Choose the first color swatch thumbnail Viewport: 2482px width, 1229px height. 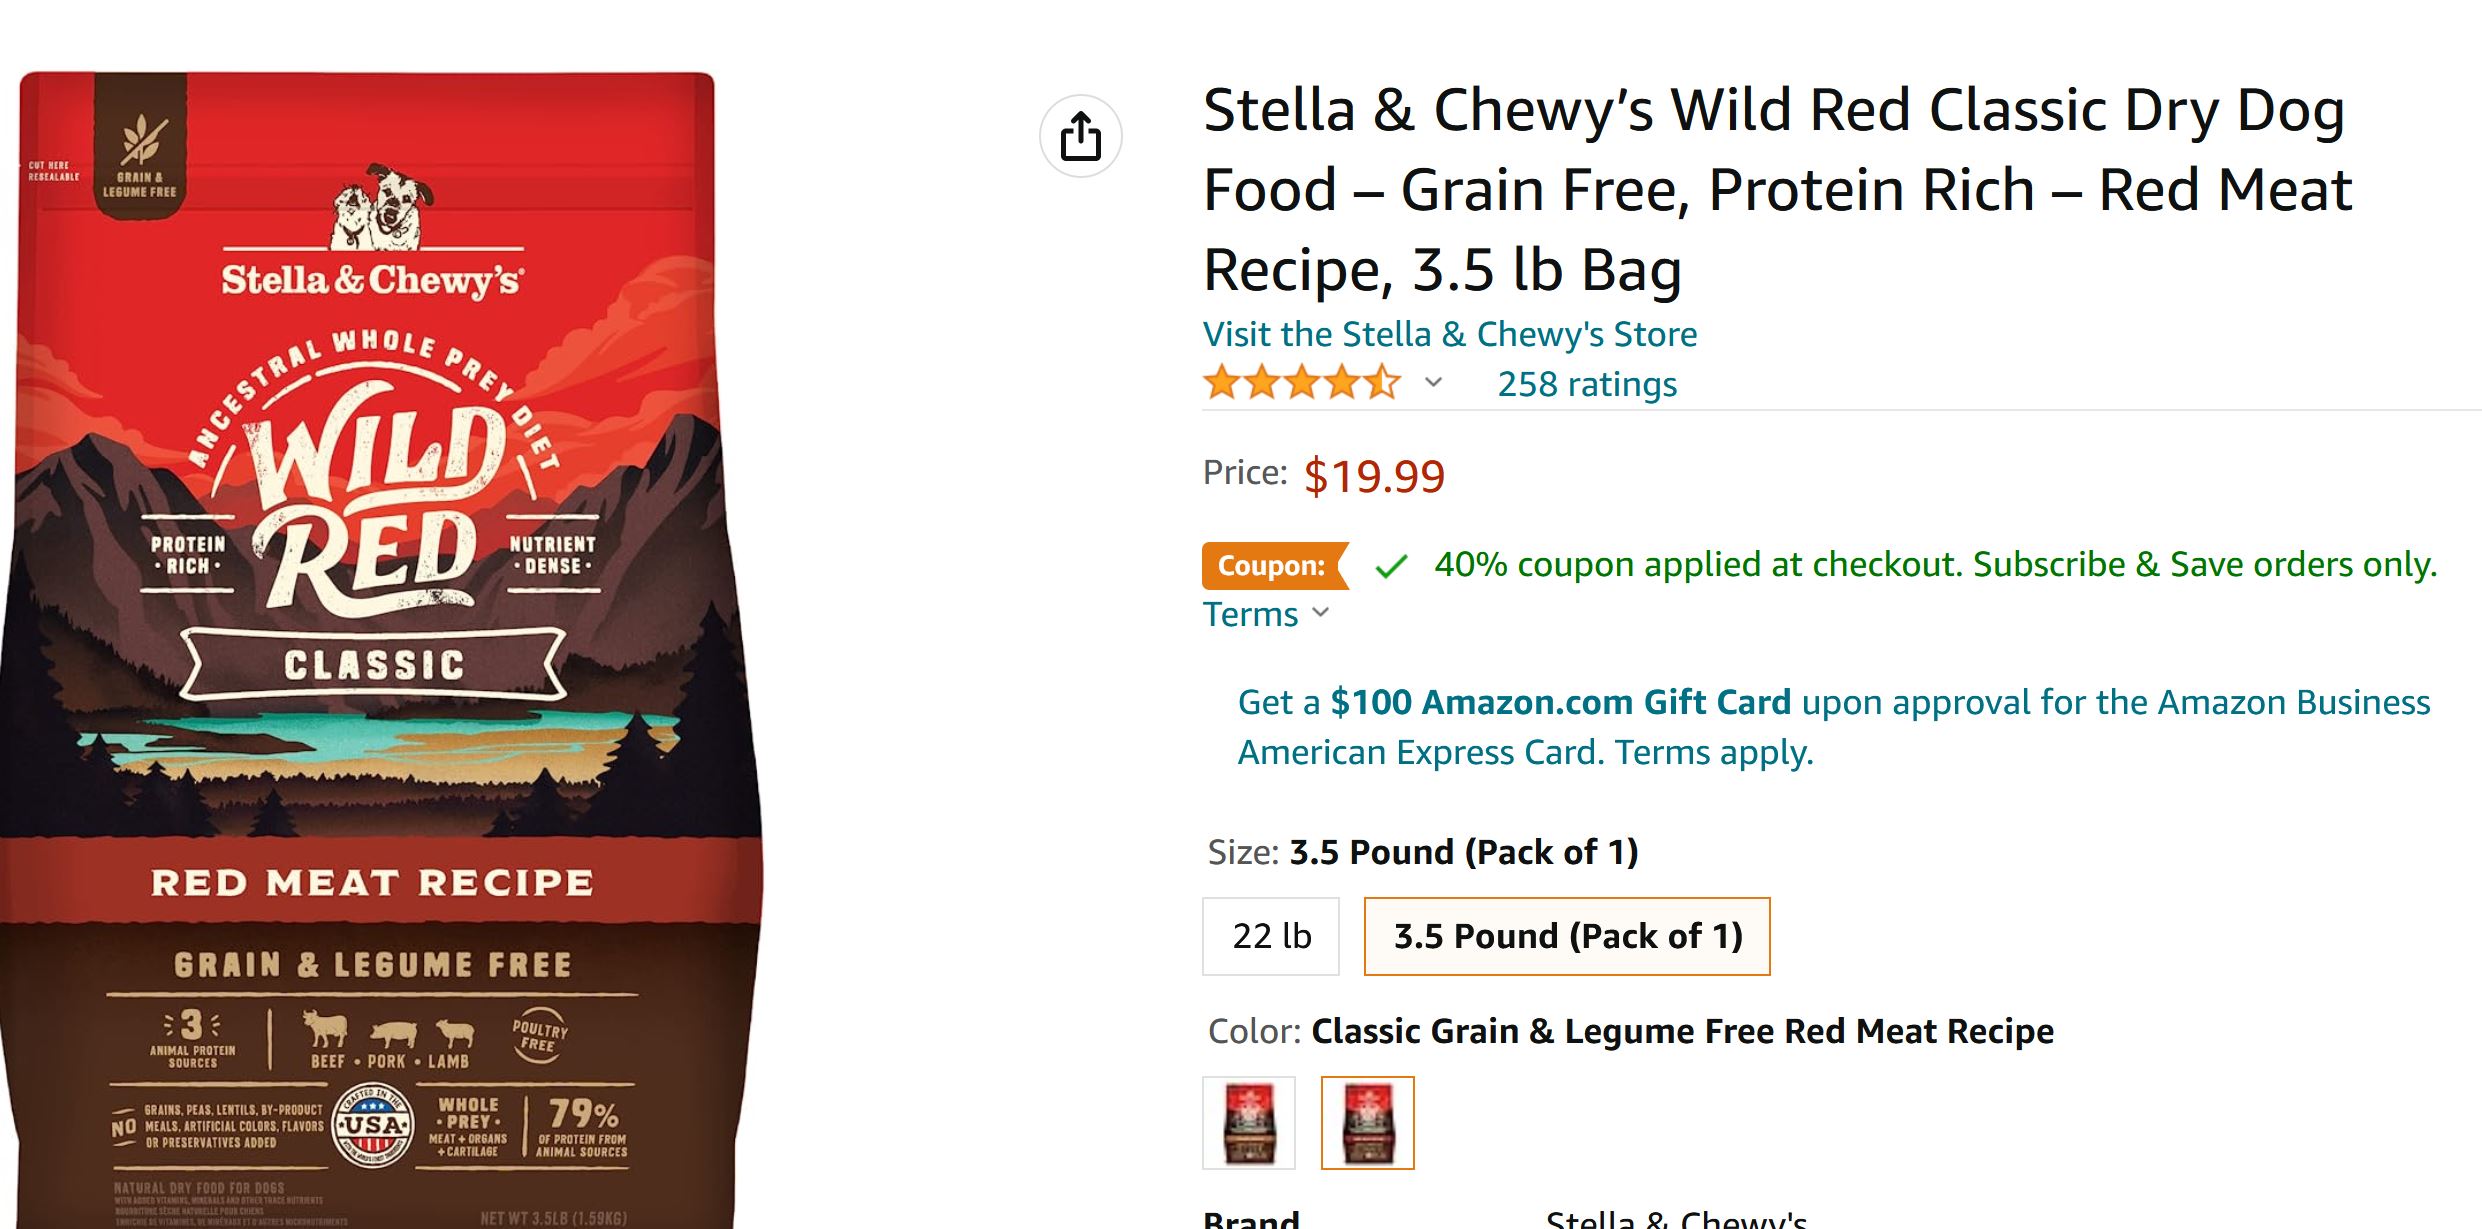pyautogui.click(x=1248, y=1122)
